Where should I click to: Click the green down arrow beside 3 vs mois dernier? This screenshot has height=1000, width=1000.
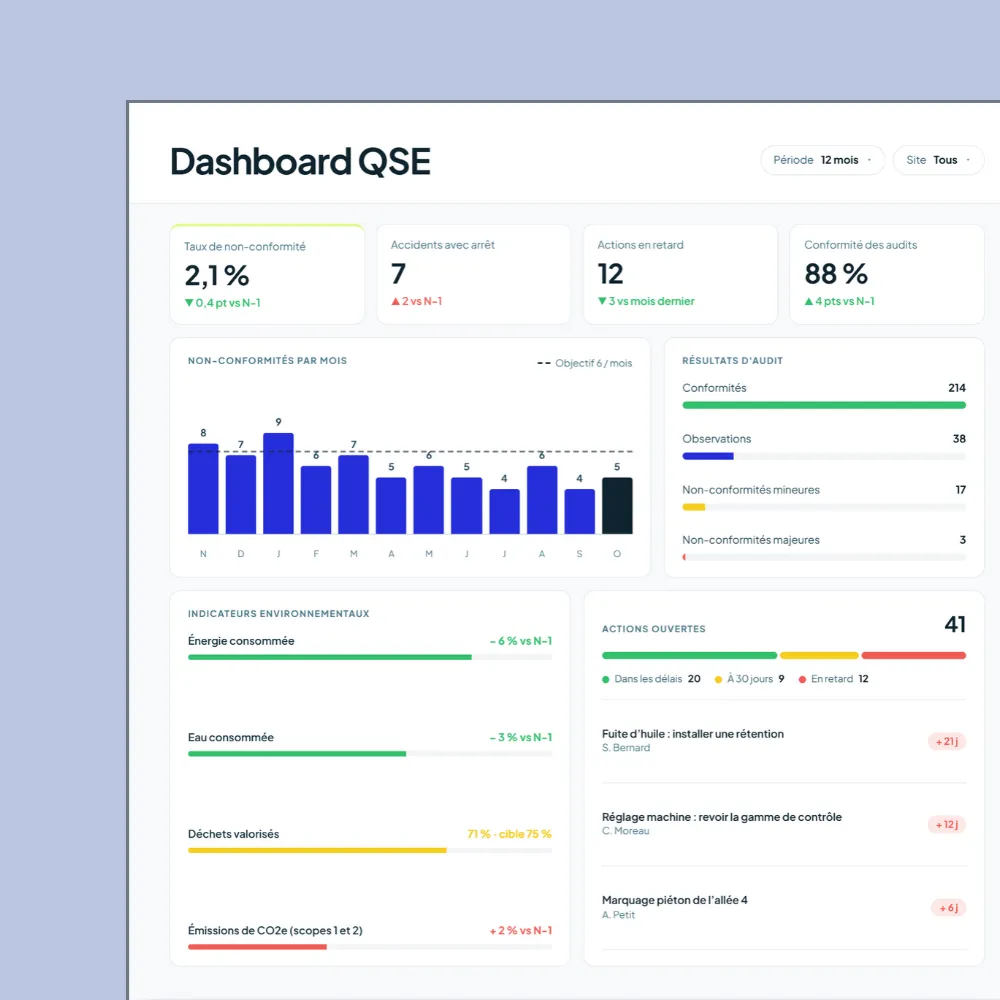[602, 301]
